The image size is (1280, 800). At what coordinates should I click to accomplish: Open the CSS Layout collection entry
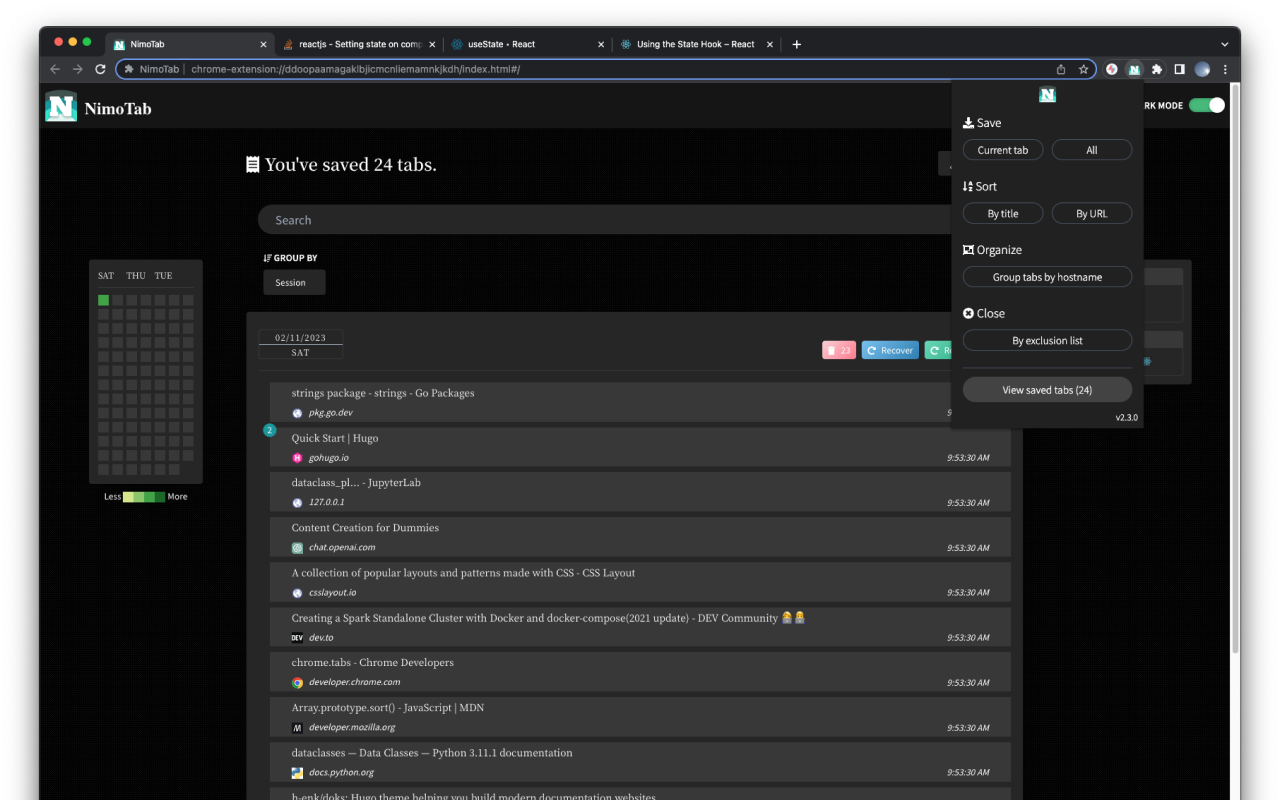point(640,582)
